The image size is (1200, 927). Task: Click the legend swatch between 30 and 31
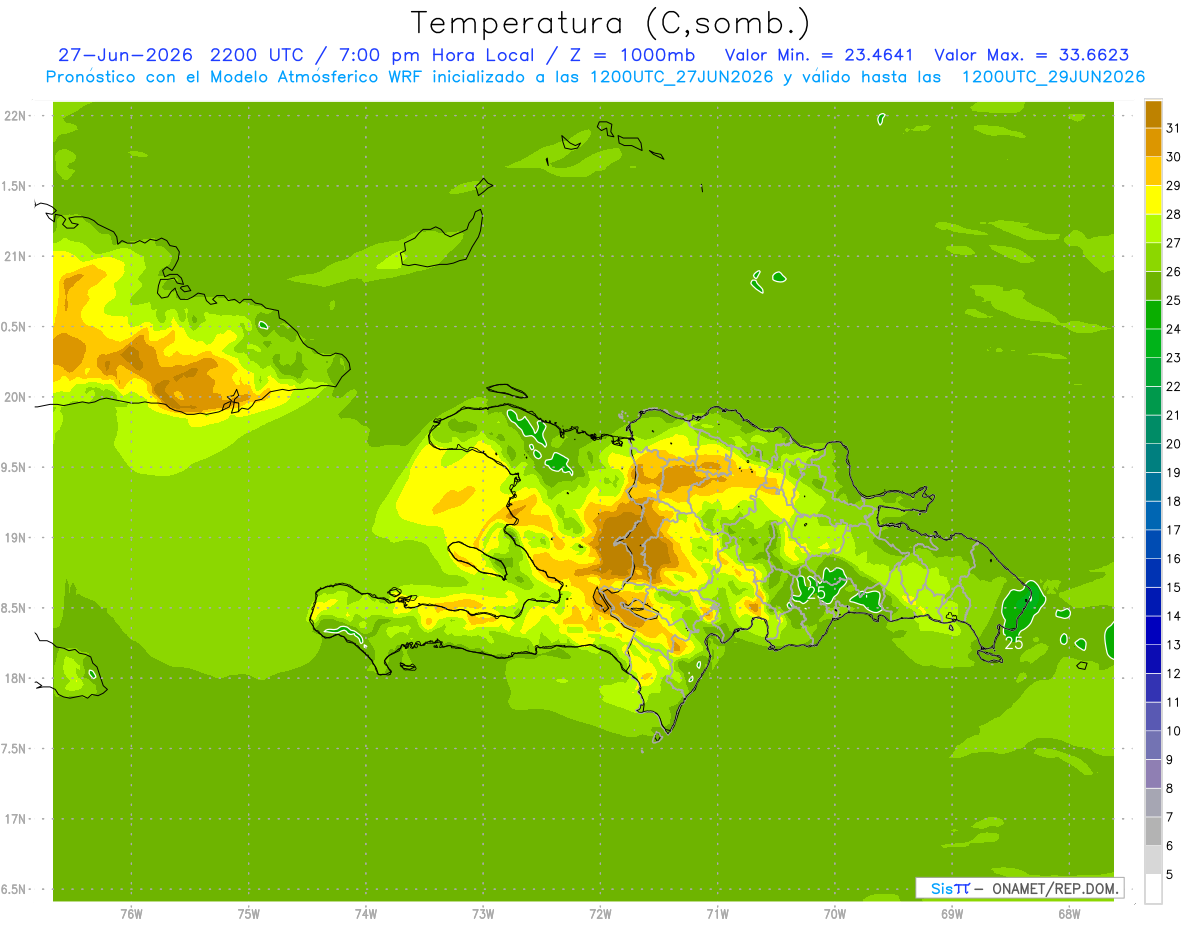[x=1153, y=142]
